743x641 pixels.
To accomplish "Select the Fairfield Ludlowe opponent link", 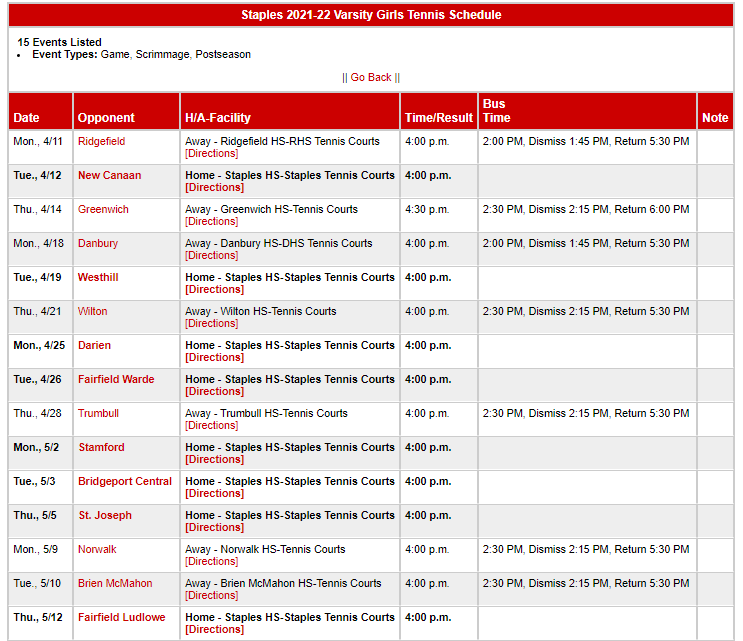I will point(121,618).
